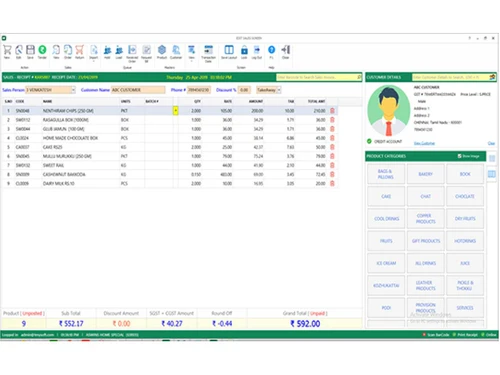
Task: Select the SWEET RAIL item row
Action: [170, 165]
